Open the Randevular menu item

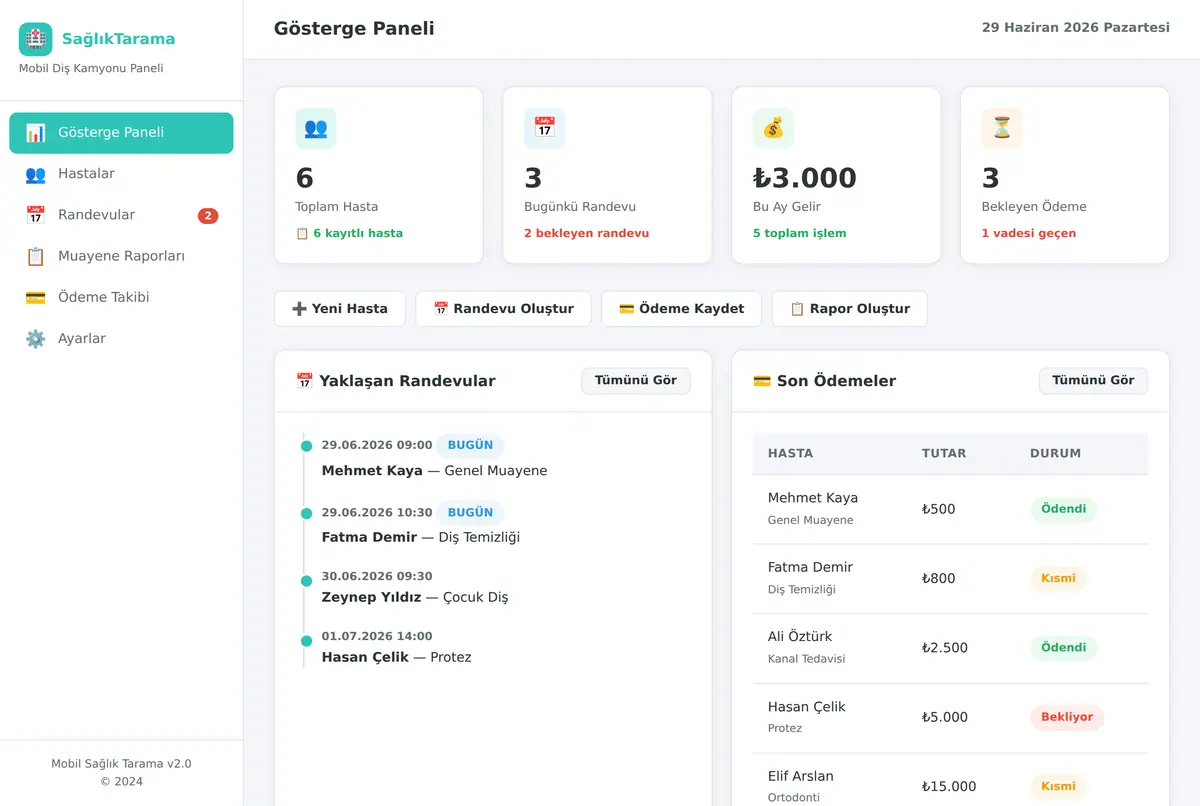(x=121, y=215)
